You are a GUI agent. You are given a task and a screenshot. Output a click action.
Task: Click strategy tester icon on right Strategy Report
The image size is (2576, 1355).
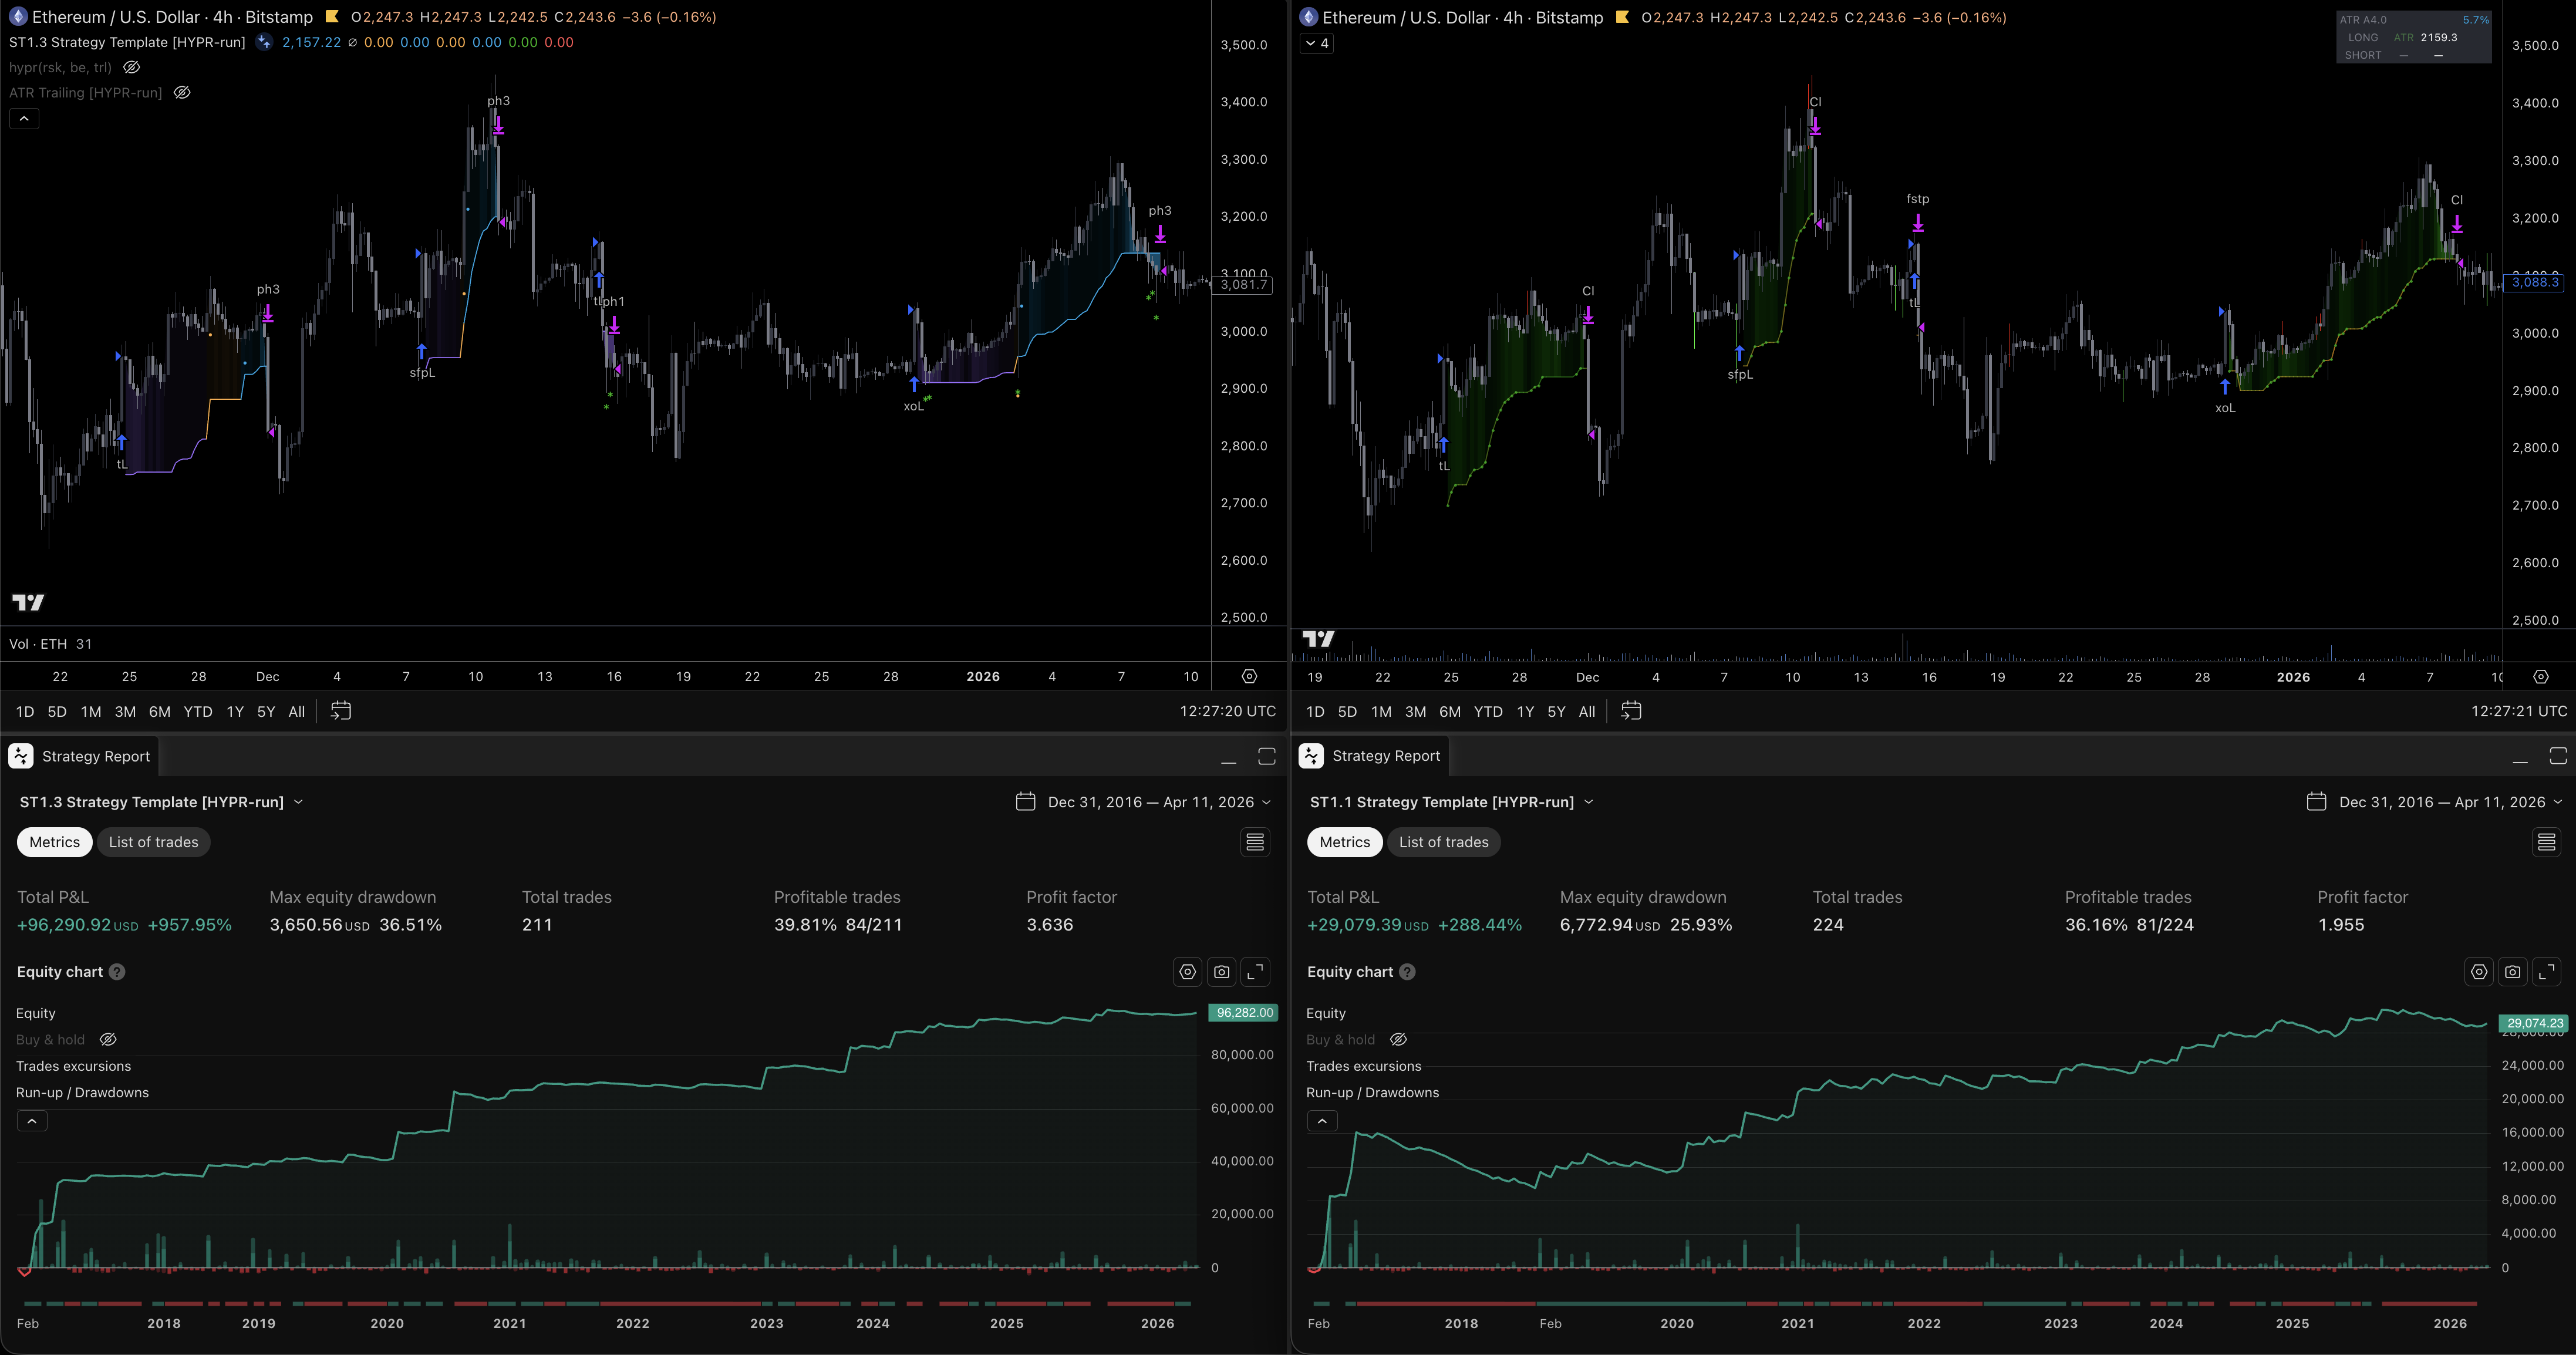tap(1311, 756)
